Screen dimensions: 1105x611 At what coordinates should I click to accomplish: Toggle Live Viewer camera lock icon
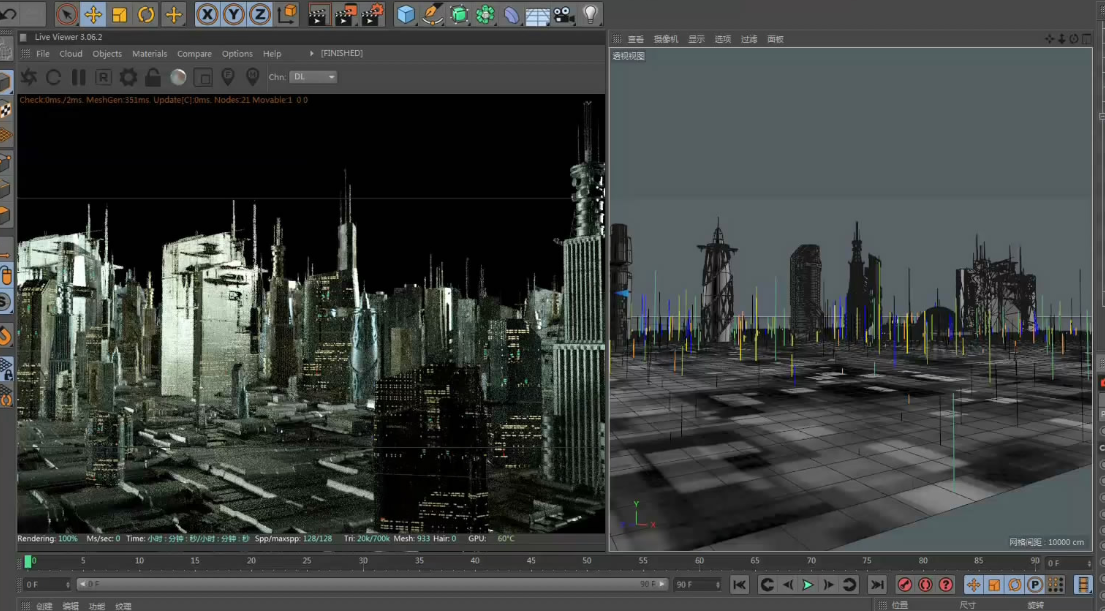(153, 77)
